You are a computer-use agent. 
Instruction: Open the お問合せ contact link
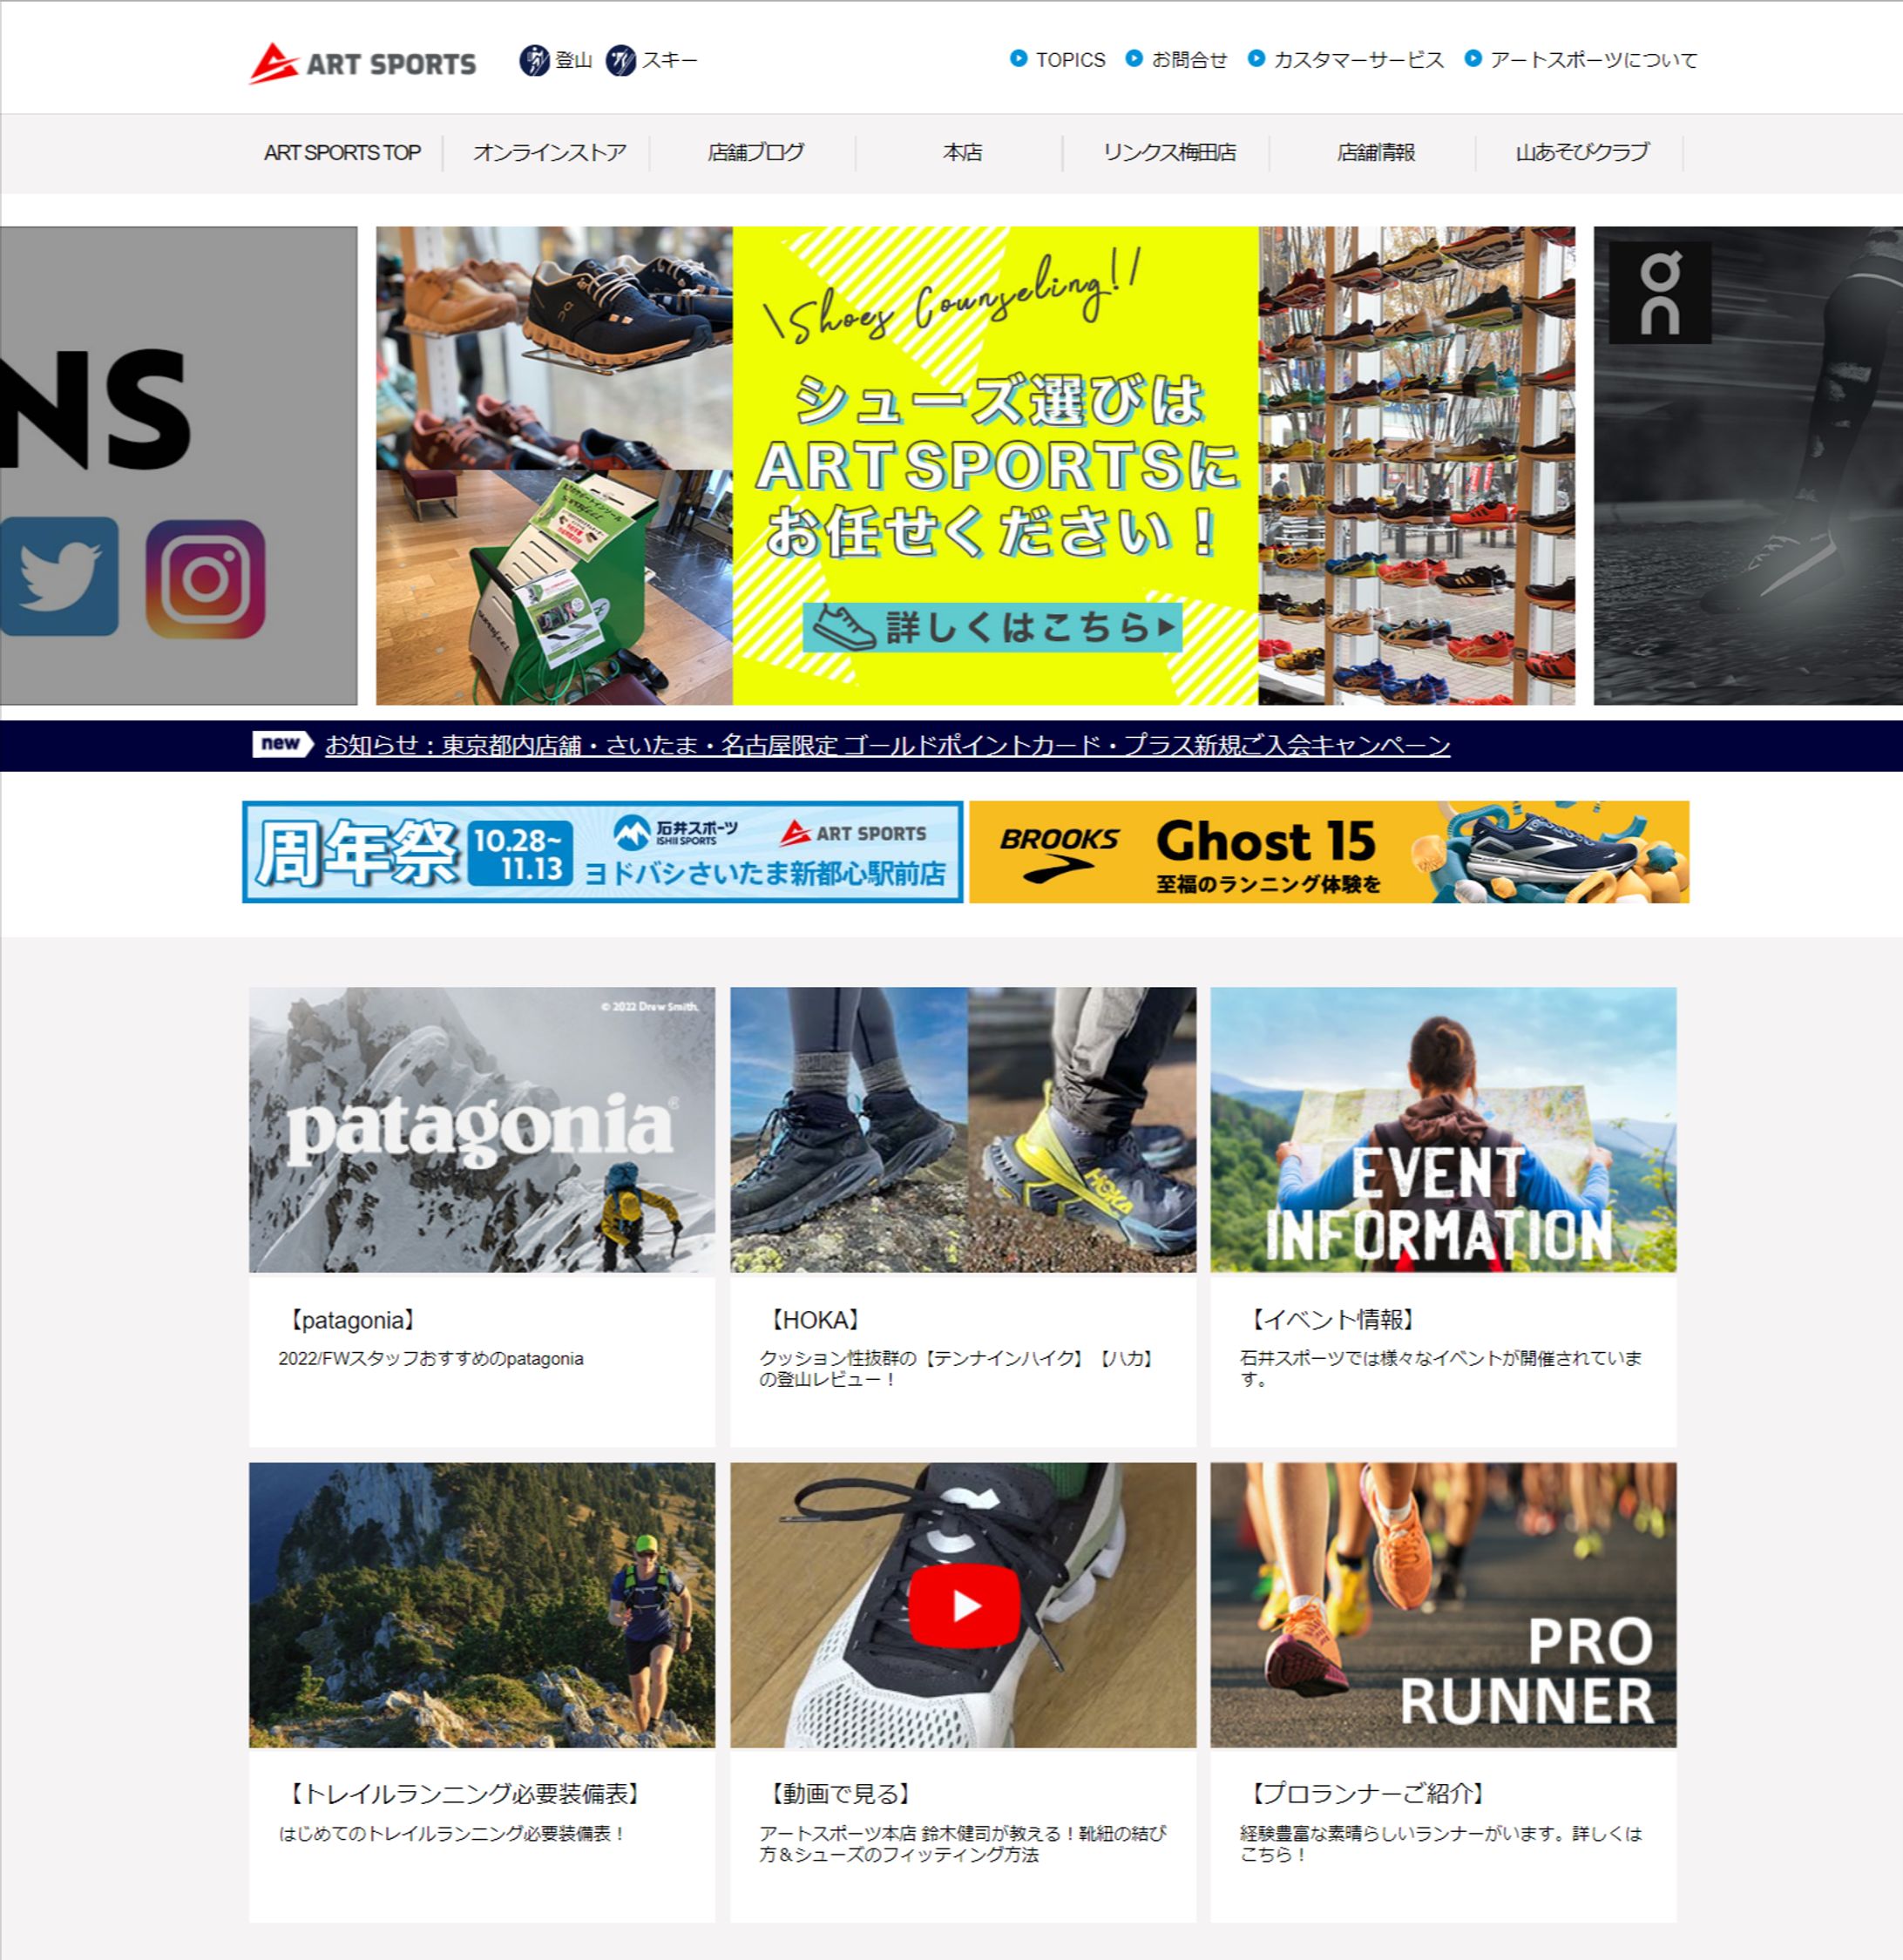1189,60
